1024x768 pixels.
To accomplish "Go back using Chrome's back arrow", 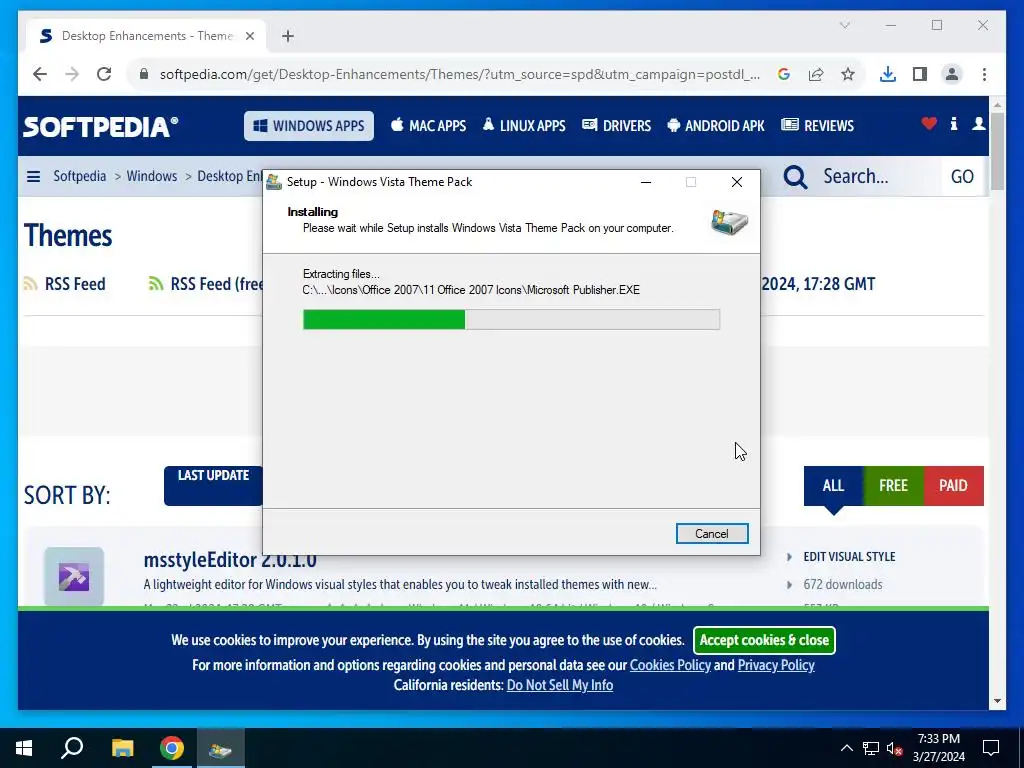I will 40,74.
